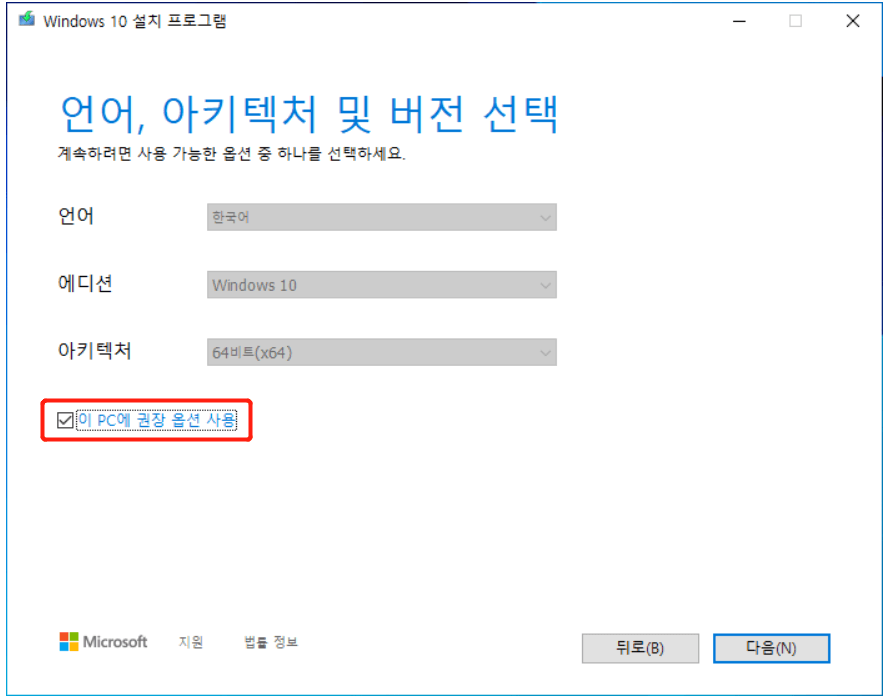Image resolution: width=887 pixels, height=699 pixels.
Task: Click the chevron arrow on the edition dropdown
Action: click(x=546, y=285)
